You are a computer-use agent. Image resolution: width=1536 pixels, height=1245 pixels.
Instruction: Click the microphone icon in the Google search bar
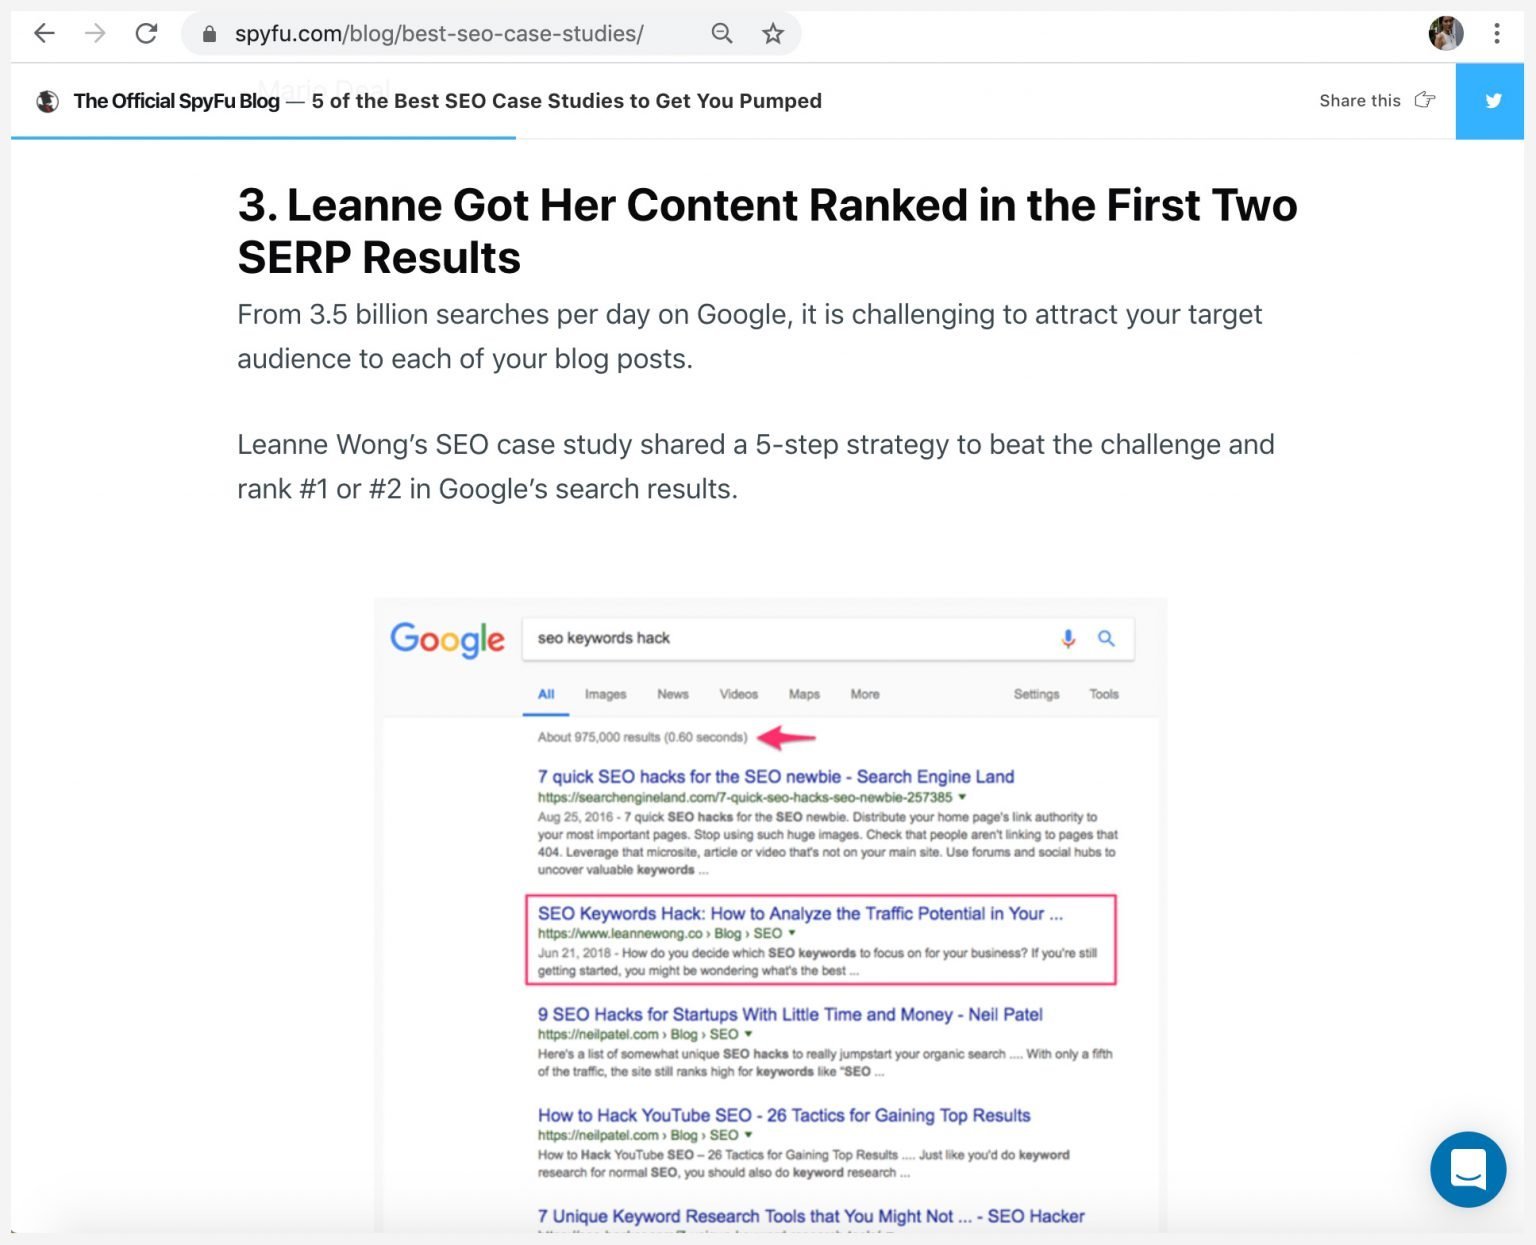pyautogui.click(x=1067, y=638)
